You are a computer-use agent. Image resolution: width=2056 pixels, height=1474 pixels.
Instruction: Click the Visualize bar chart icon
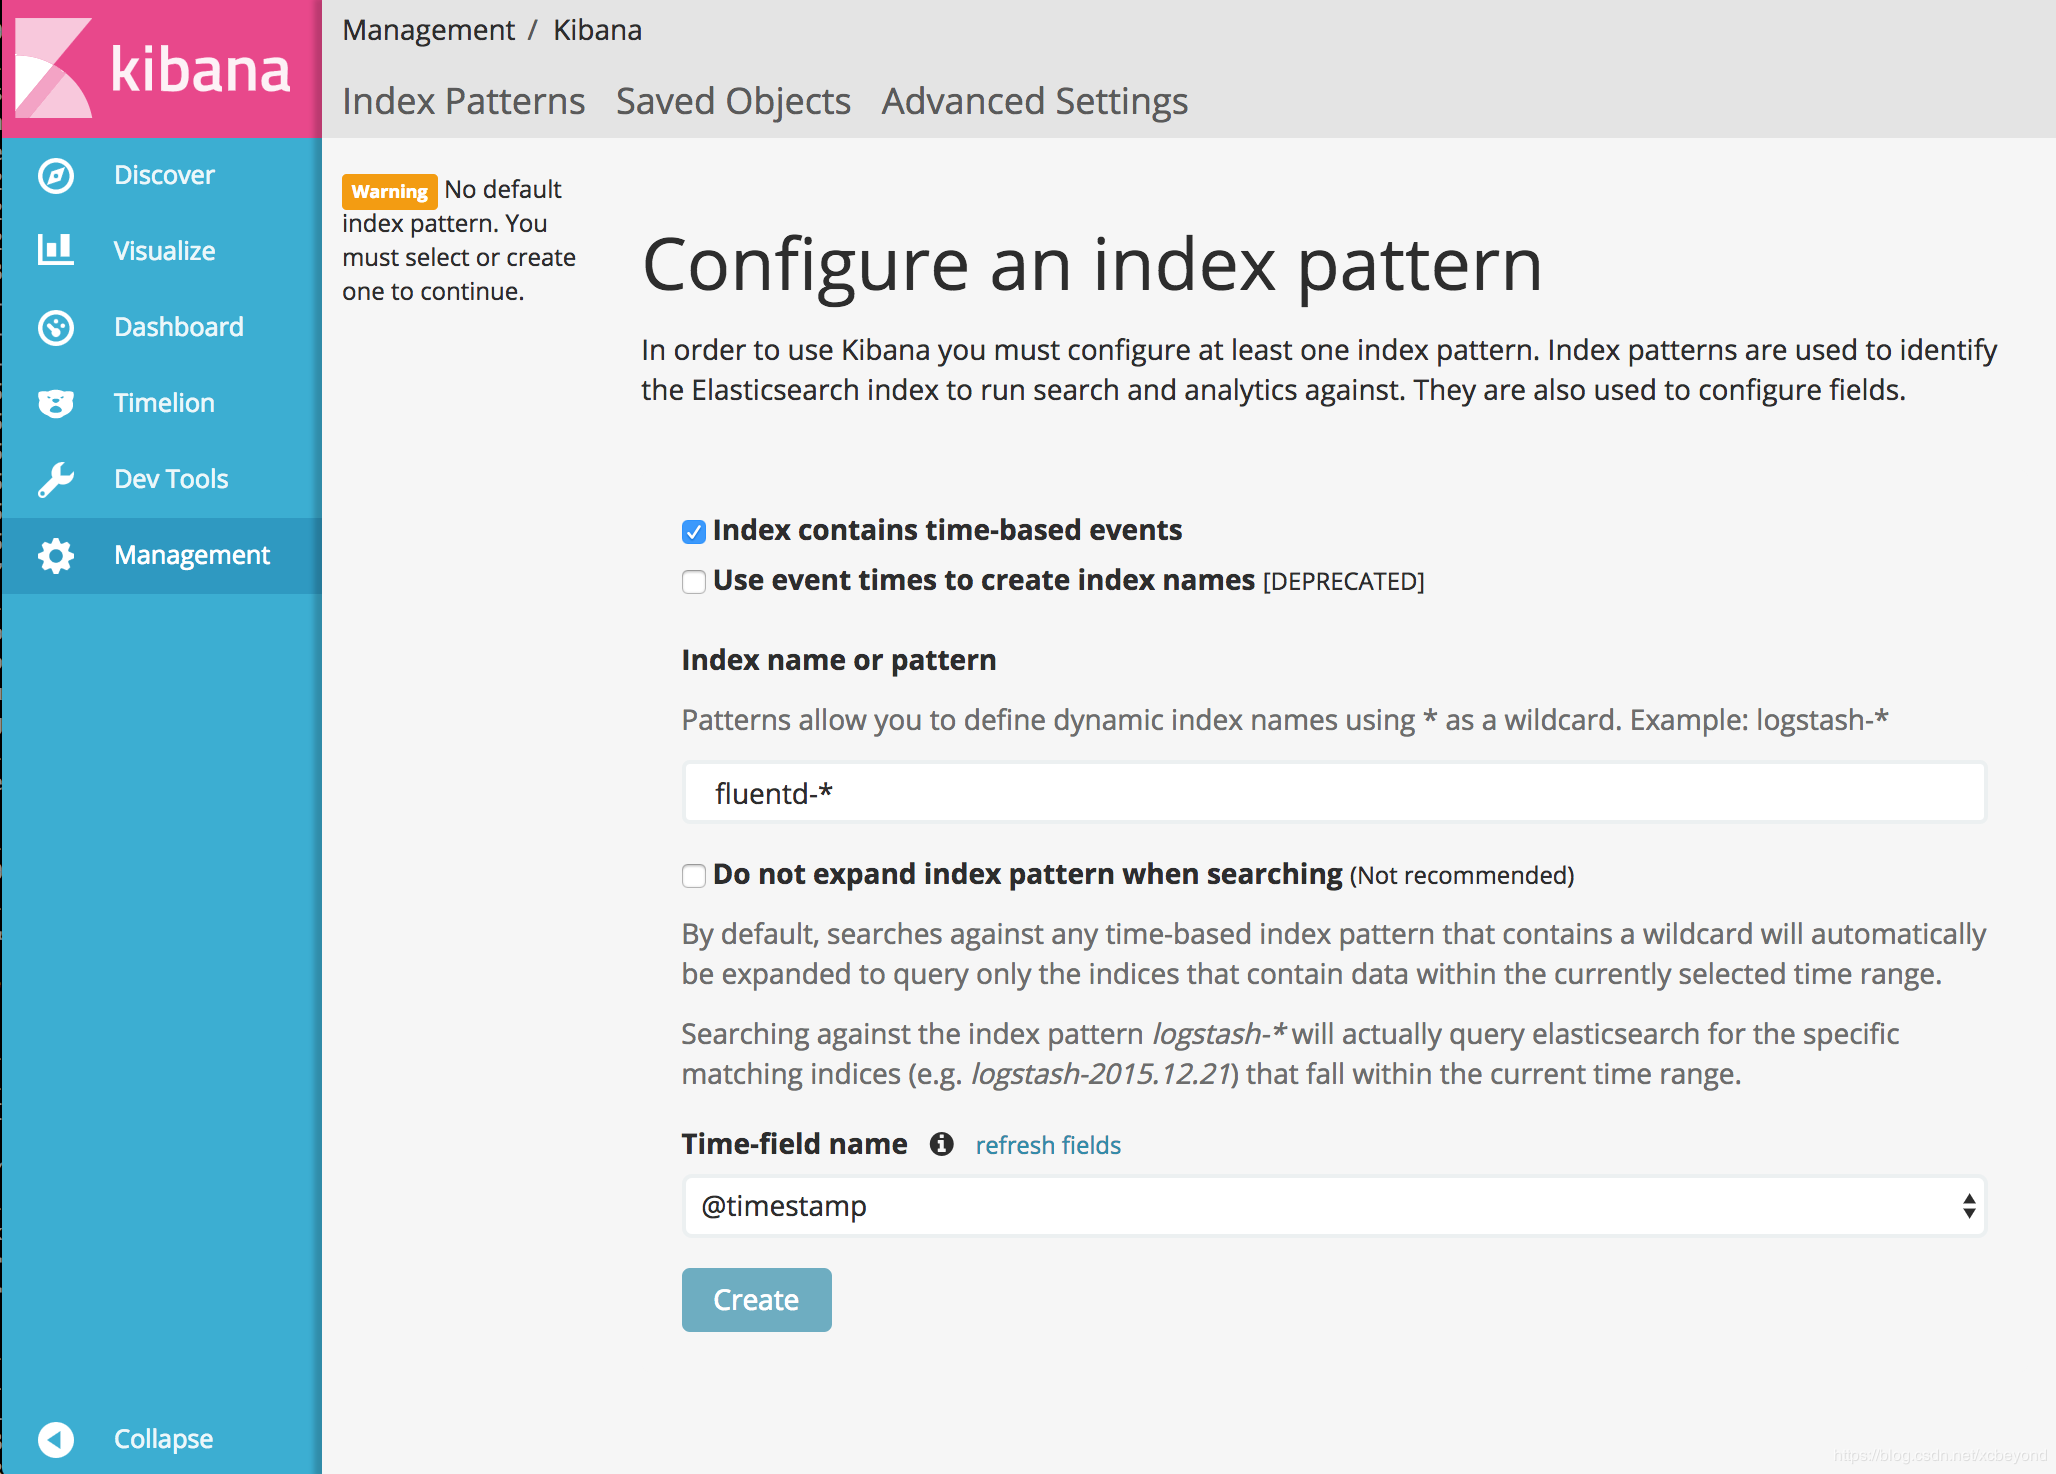(56, 250)
